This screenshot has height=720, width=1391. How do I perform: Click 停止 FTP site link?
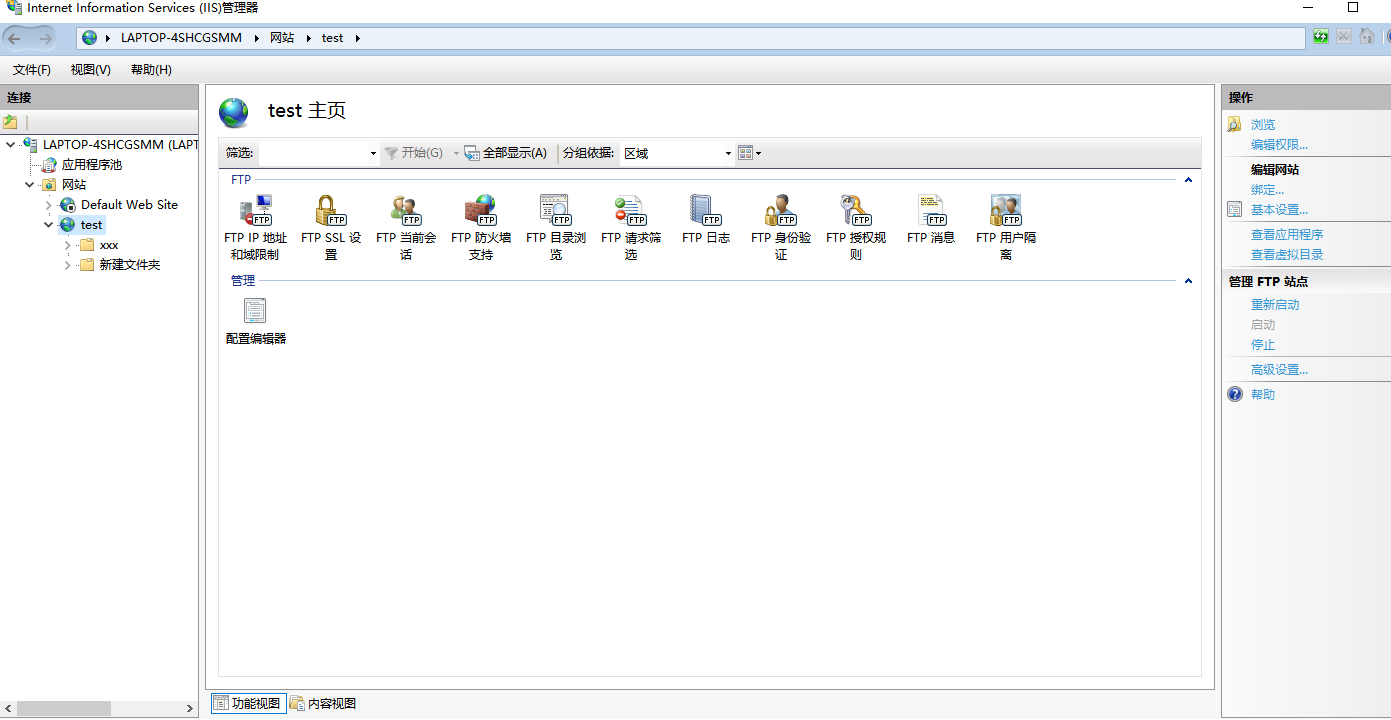(1263, 345)
